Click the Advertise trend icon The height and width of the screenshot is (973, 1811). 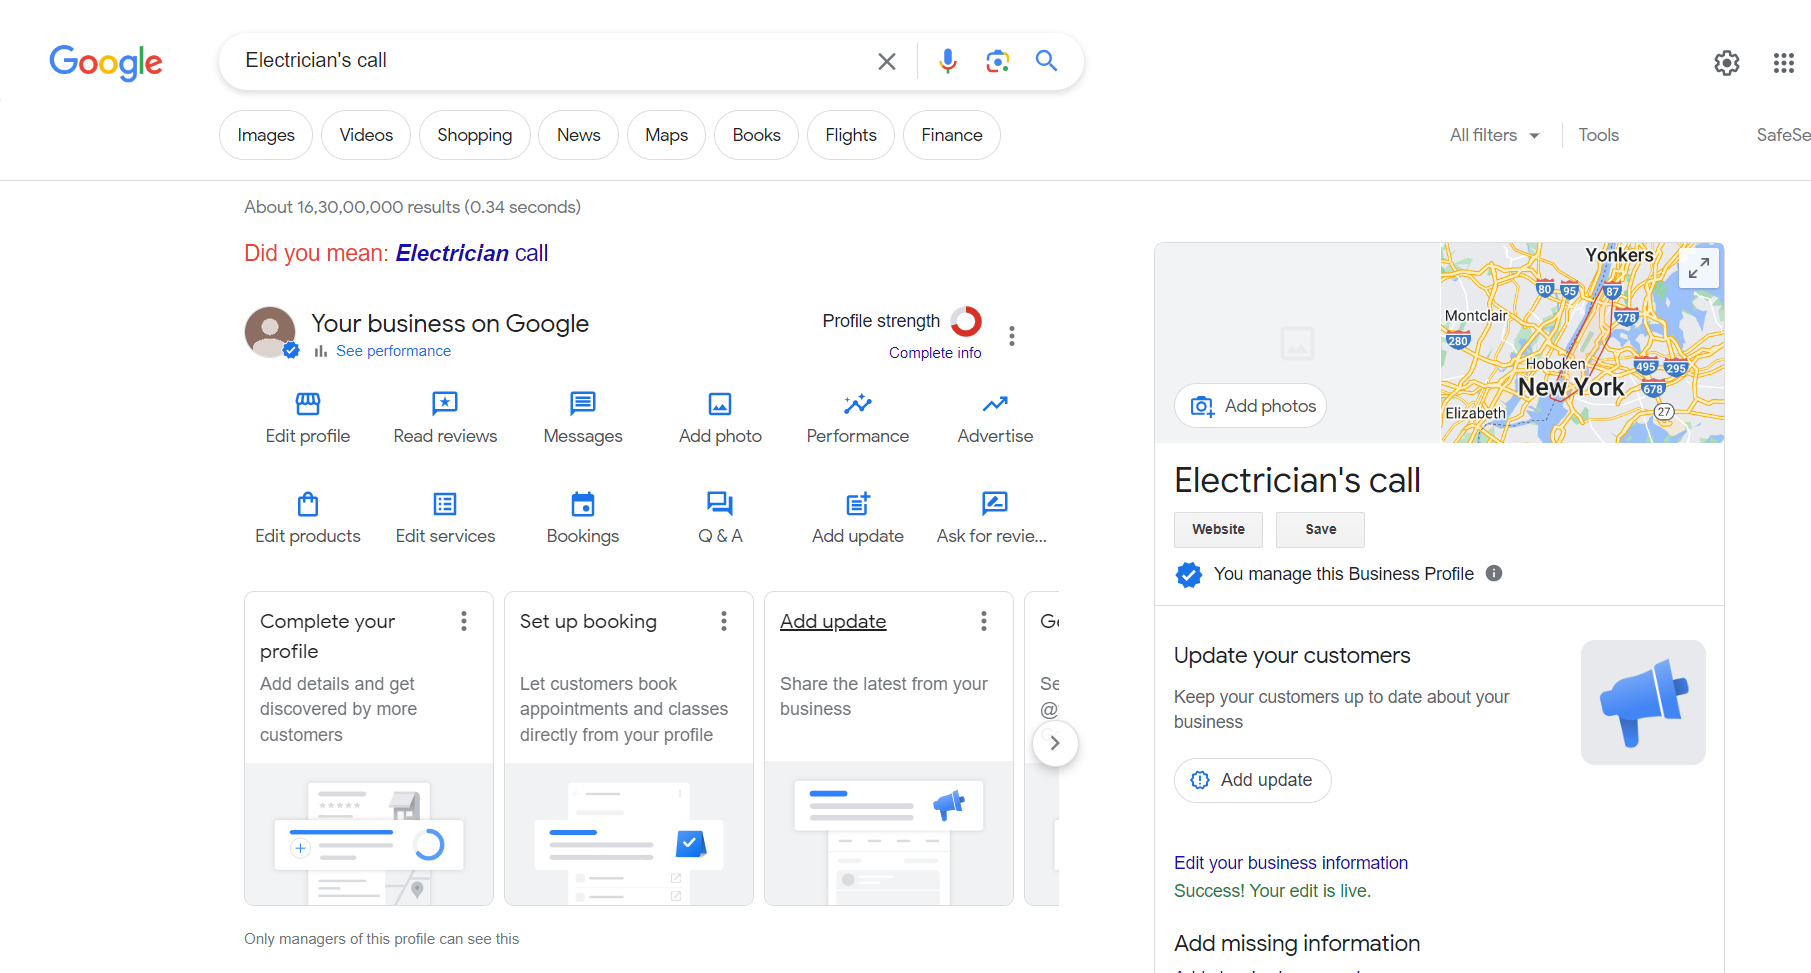pyautogui.click(x=995, y=404)
